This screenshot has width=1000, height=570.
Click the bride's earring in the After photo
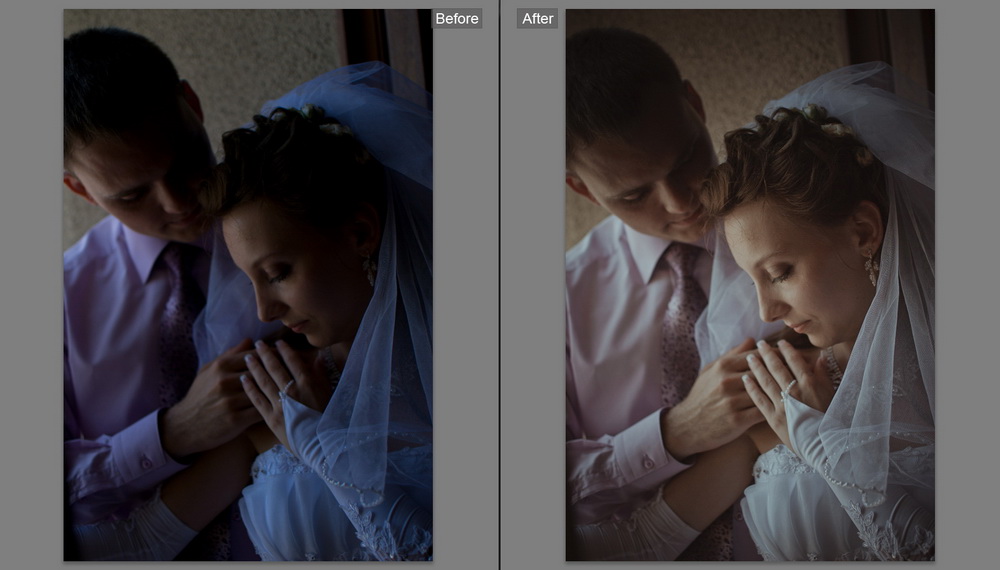871,266
